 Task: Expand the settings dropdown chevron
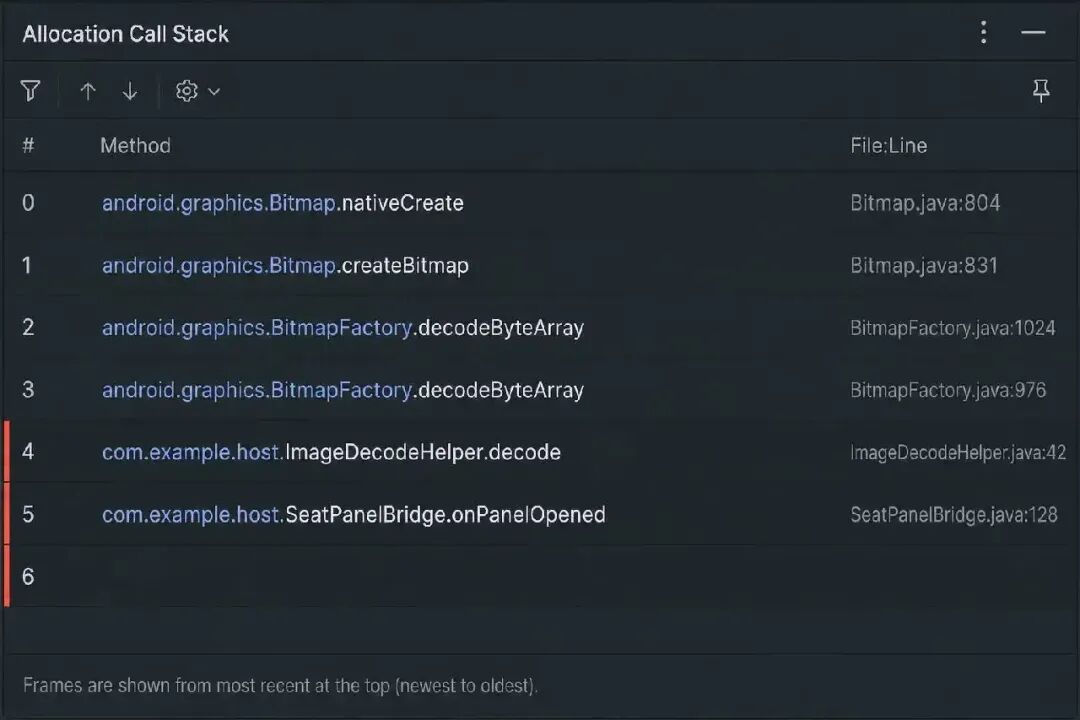(x=214, y=91)
